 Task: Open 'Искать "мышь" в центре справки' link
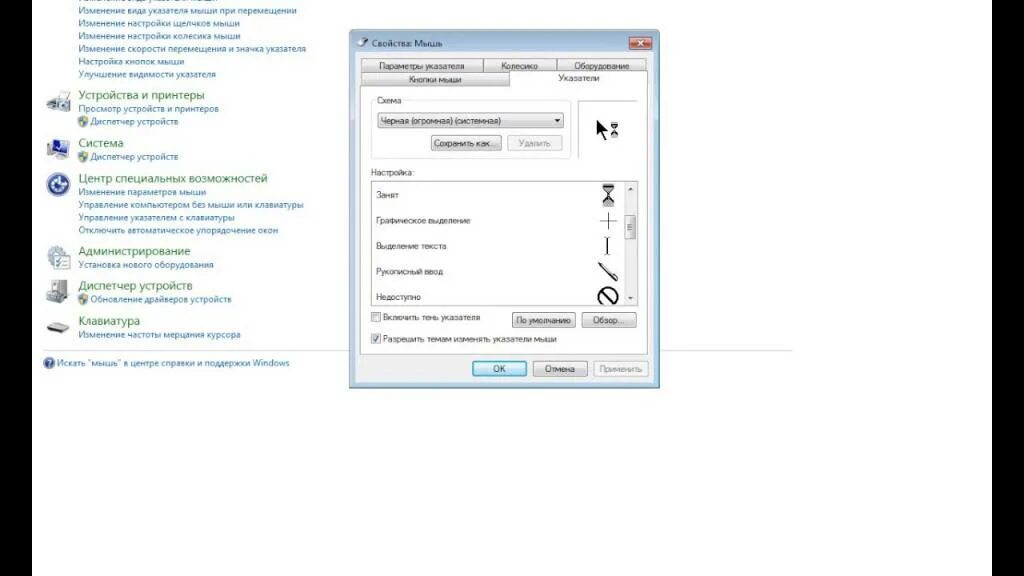click(x=172, y=363)
